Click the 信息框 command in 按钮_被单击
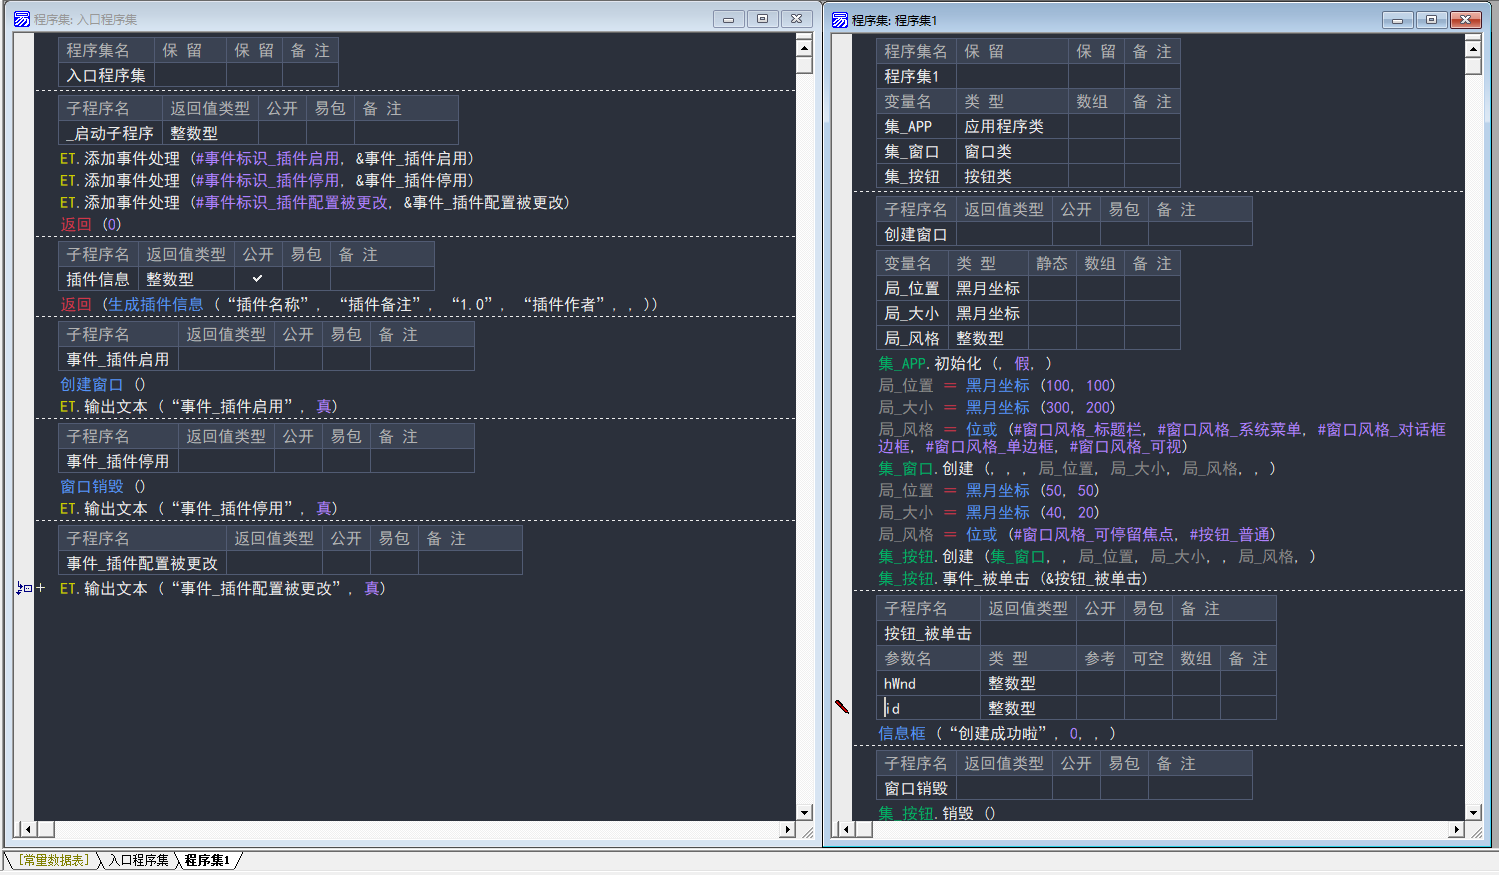1499x875 pixels. click(901, 733)
